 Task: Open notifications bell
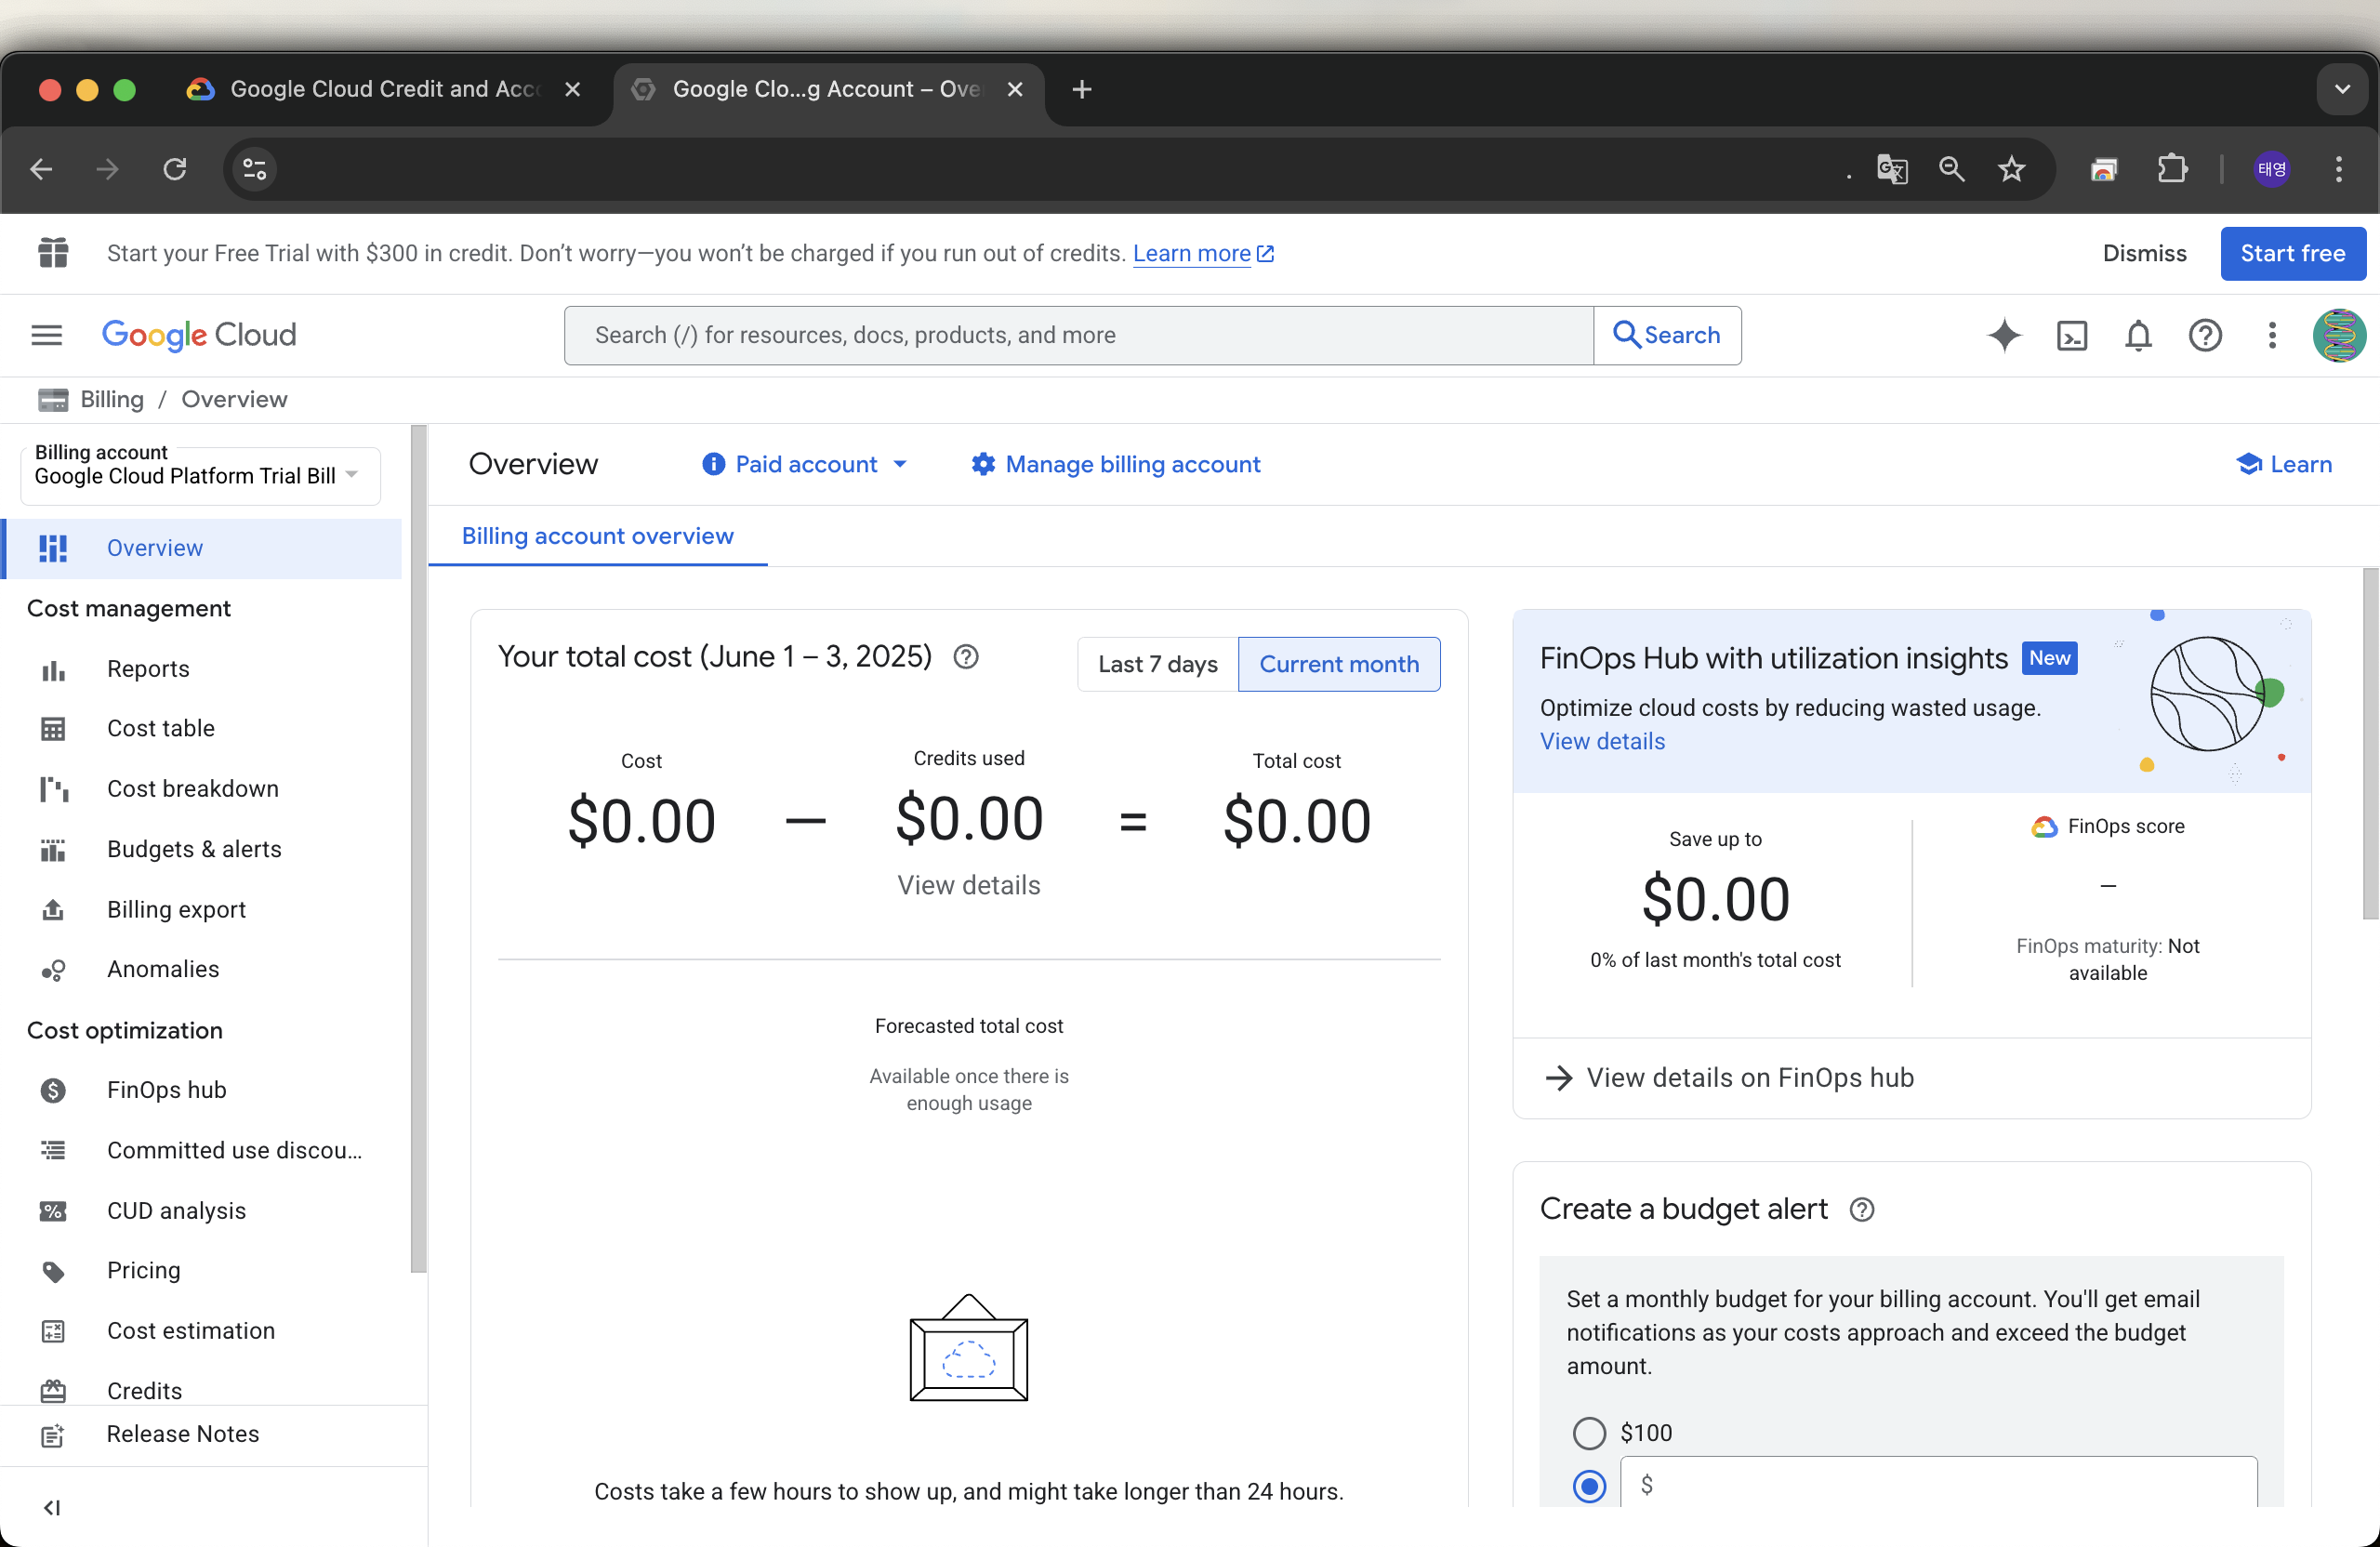click(x=2138, y=335)
